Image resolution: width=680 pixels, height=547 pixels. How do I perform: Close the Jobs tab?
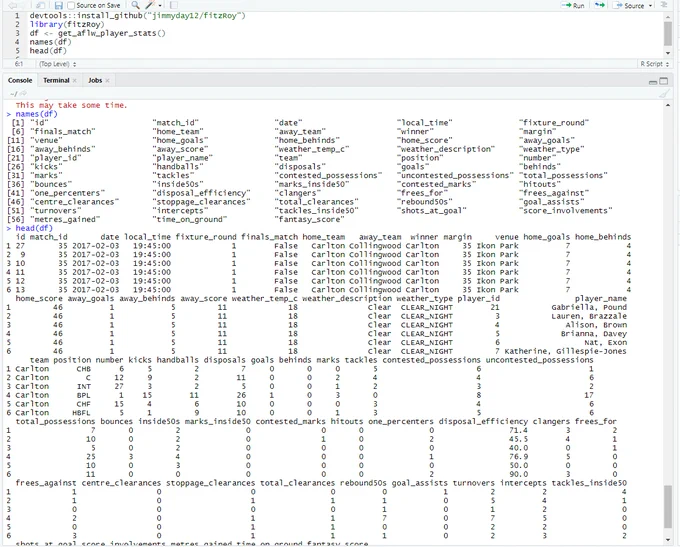(107, 81)
